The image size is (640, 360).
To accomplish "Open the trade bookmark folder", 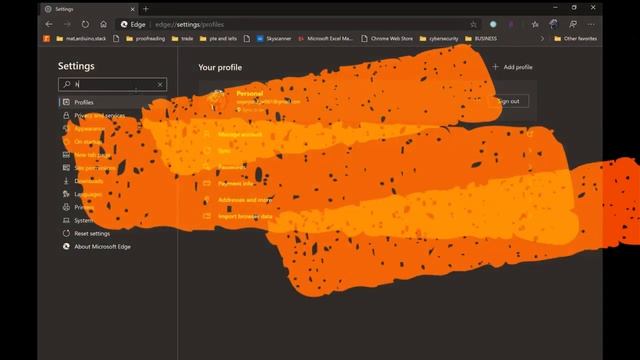I will [x=182, y=38].
